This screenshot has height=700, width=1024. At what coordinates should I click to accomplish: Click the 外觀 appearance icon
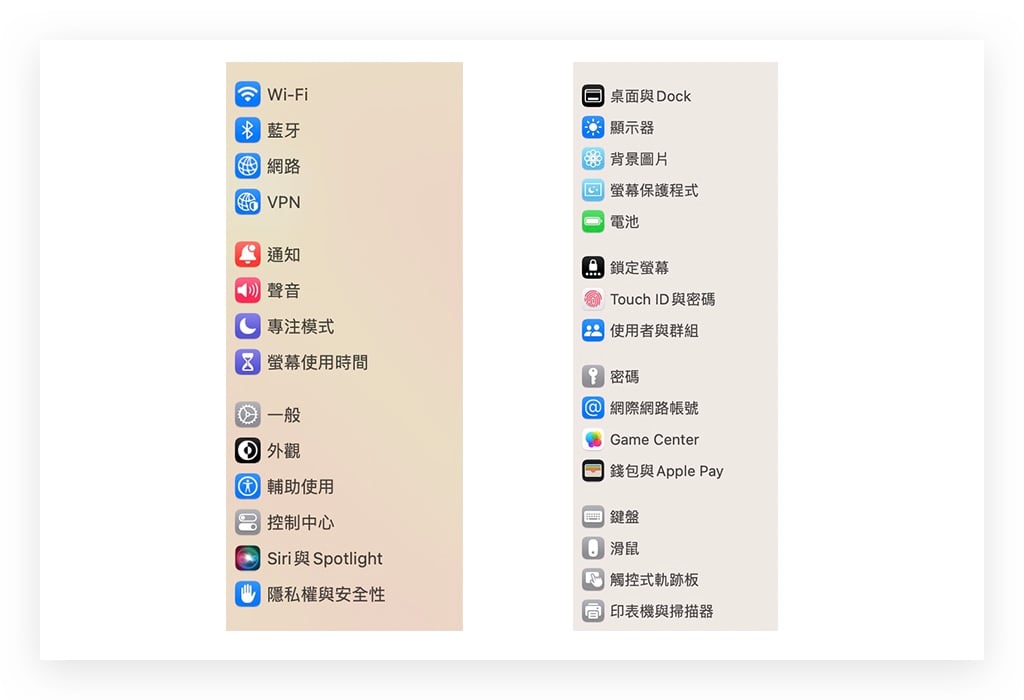[x=248, y=451]
